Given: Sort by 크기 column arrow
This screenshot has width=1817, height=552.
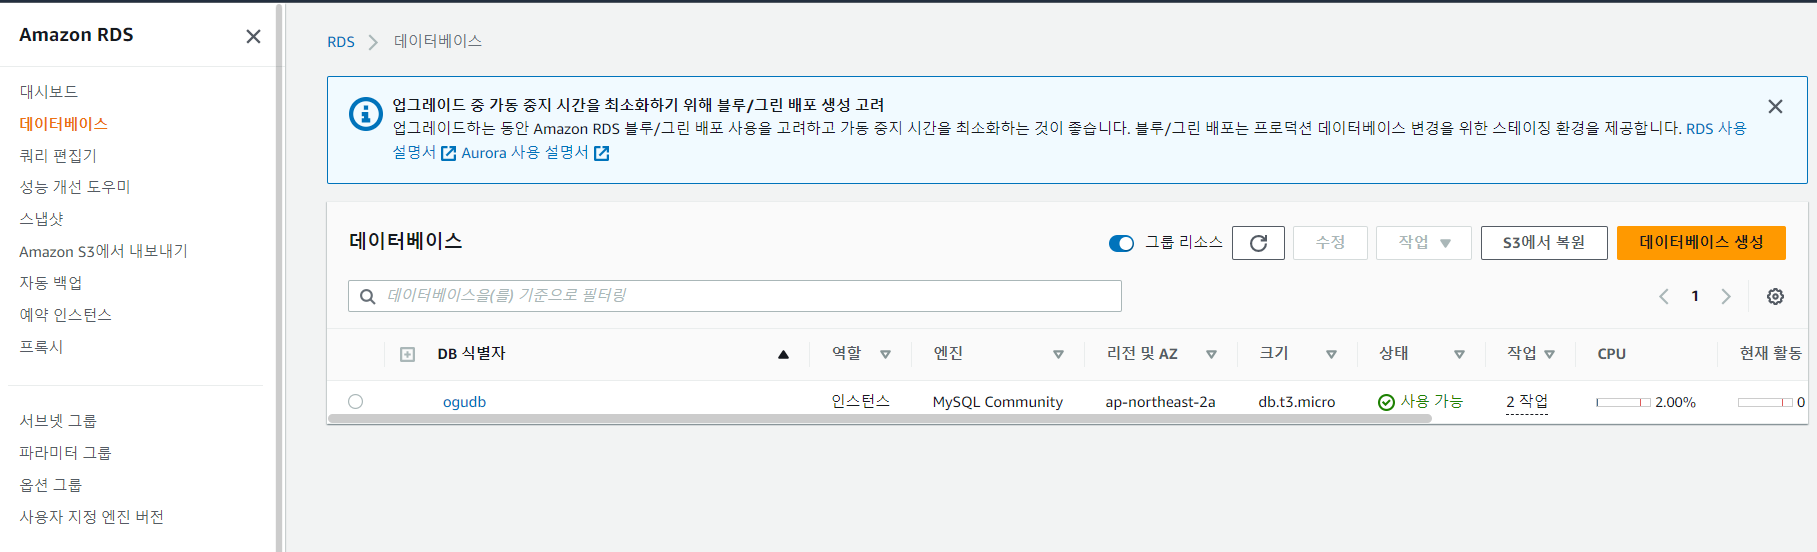Looking at the screenshot, I should 1331,354.
